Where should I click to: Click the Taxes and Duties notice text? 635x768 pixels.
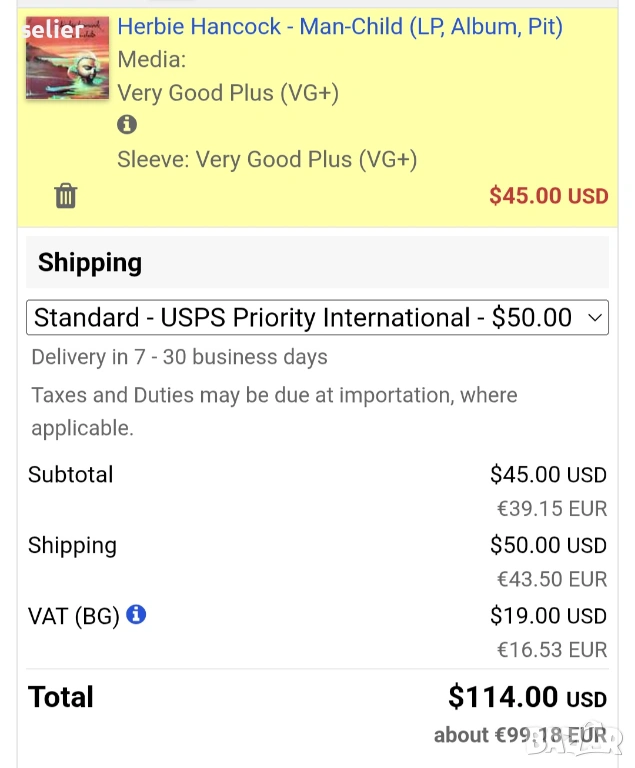point(274,395)
